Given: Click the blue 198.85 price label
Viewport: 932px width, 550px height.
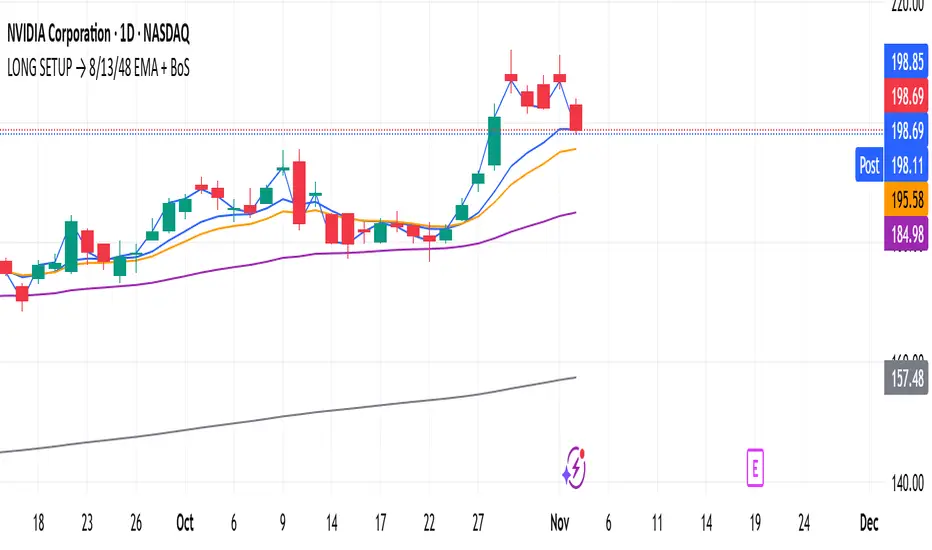Looking at the screenshot, I should tap(906, 61).
